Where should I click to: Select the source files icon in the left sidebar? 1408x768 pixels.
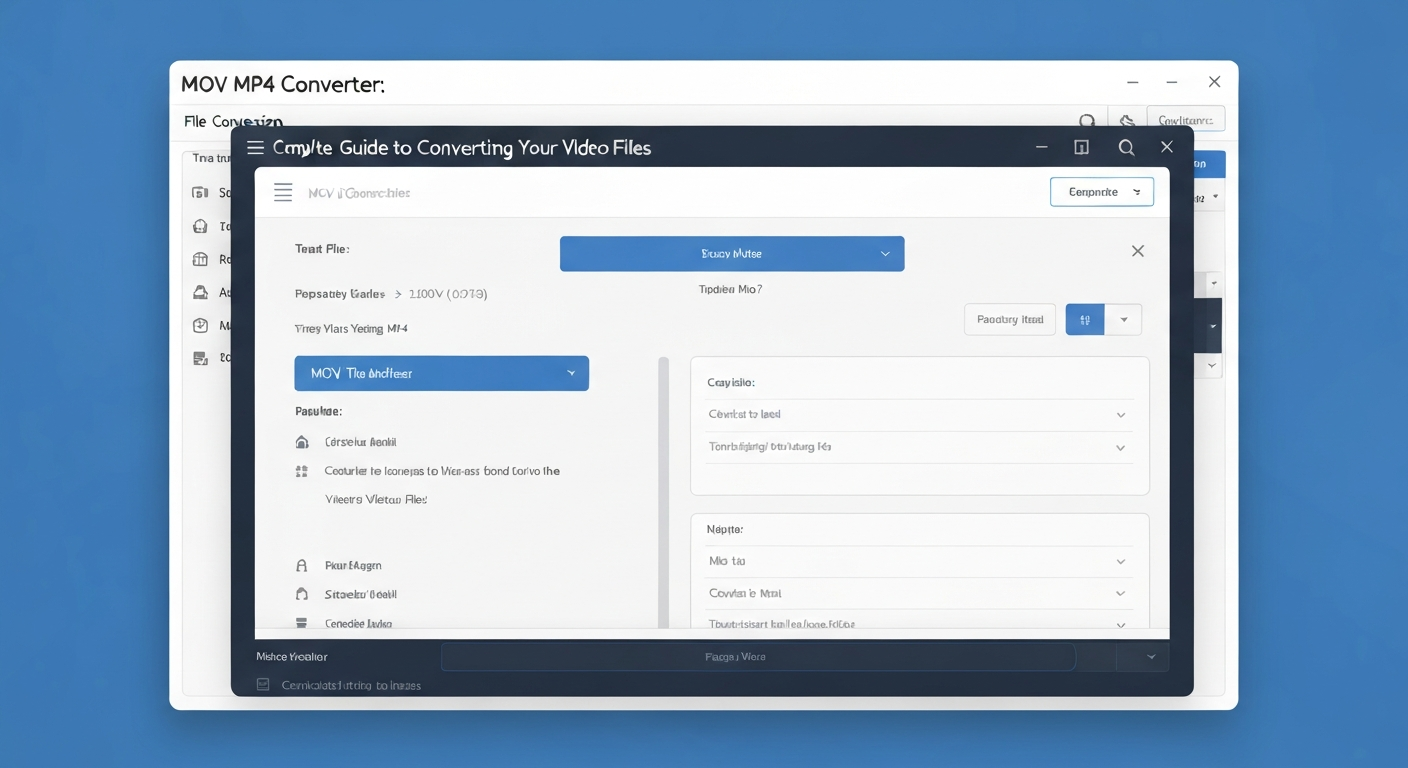pyautogui.click(x=199, y=192)
